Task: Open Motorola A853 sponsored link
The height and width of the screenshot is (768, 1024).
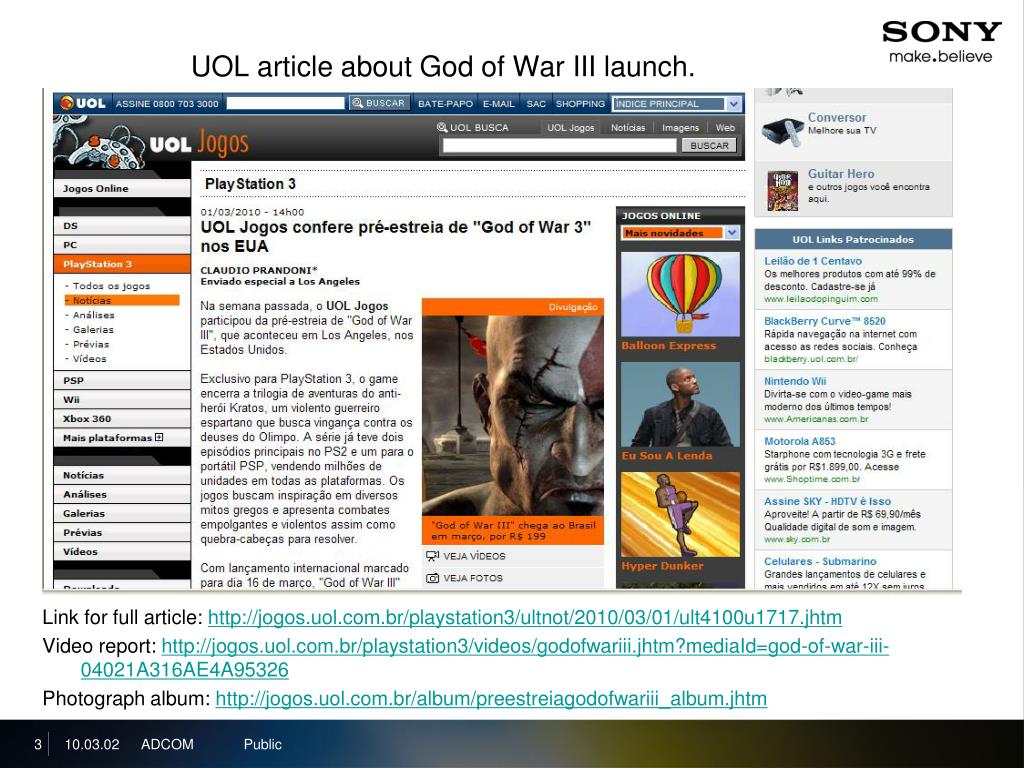Action: (x=799, y=441)
